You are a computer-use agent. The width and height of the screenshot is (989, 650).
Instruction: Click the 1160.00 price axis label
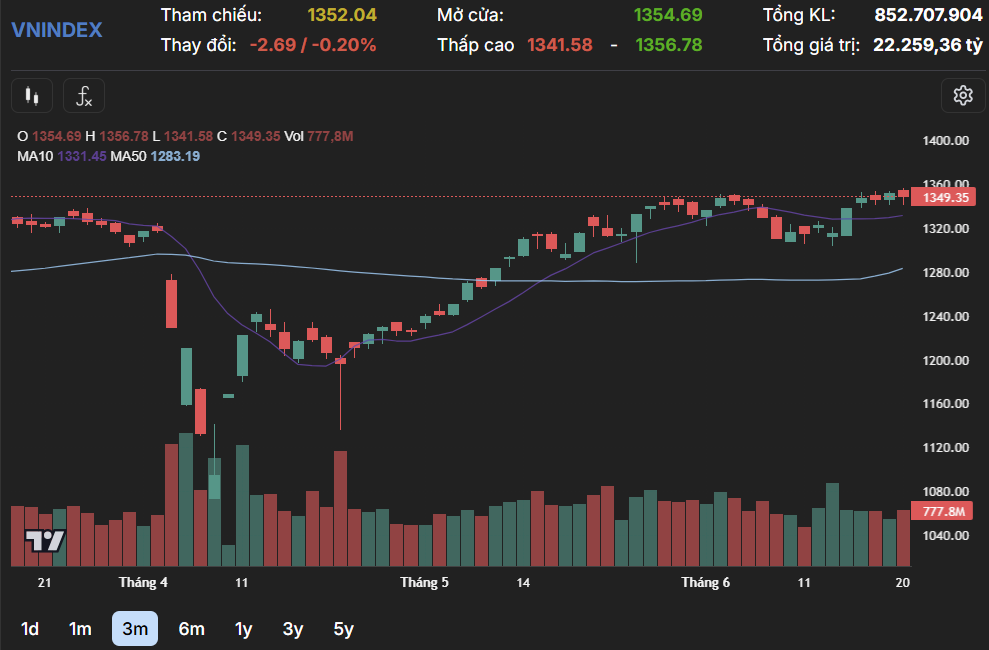[x=945, y=403]
